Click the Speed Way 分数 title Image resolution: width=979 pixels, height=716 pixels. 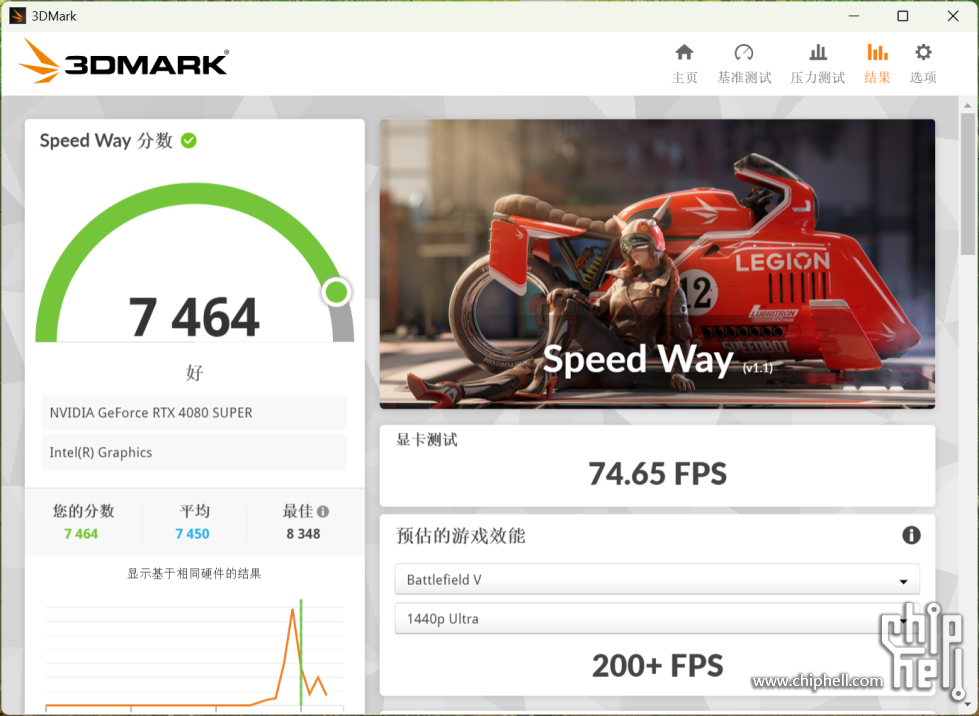point(106,140)
